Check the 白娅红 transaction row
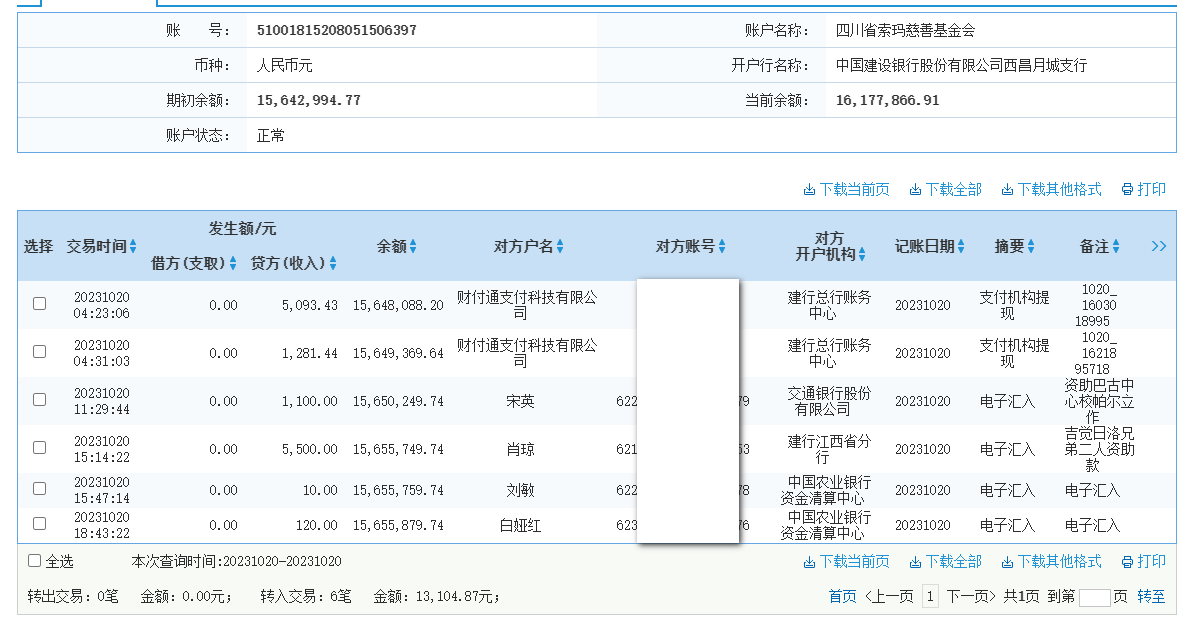The height and width of the screenshot is (621, 1178). coord(40,524)
